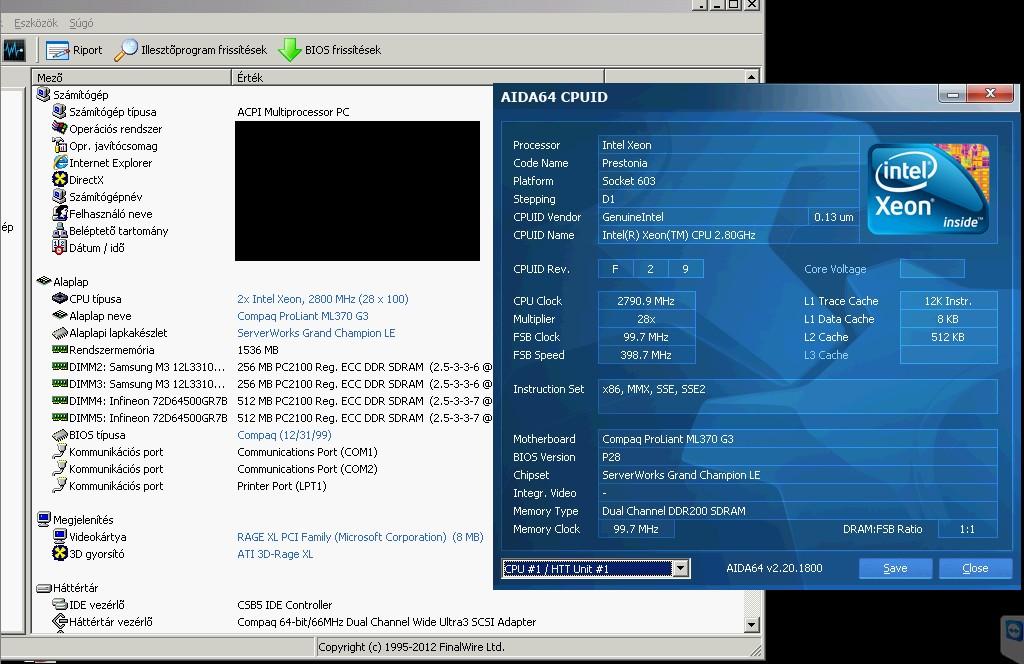The image size is (1024, 664).
Task: Open Illesztőprogram frissítések magnifier icon
Action: (x=126, y=50)
